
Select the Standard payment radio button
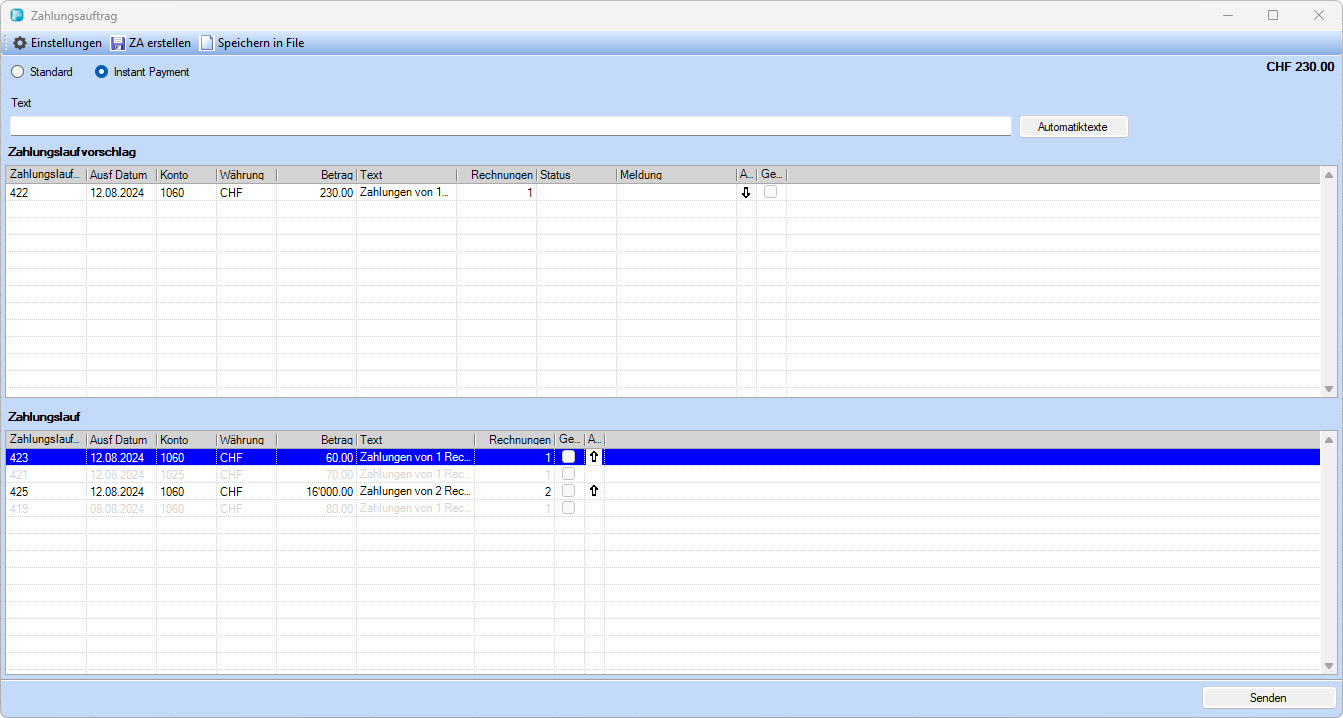[x=18, y=72]
